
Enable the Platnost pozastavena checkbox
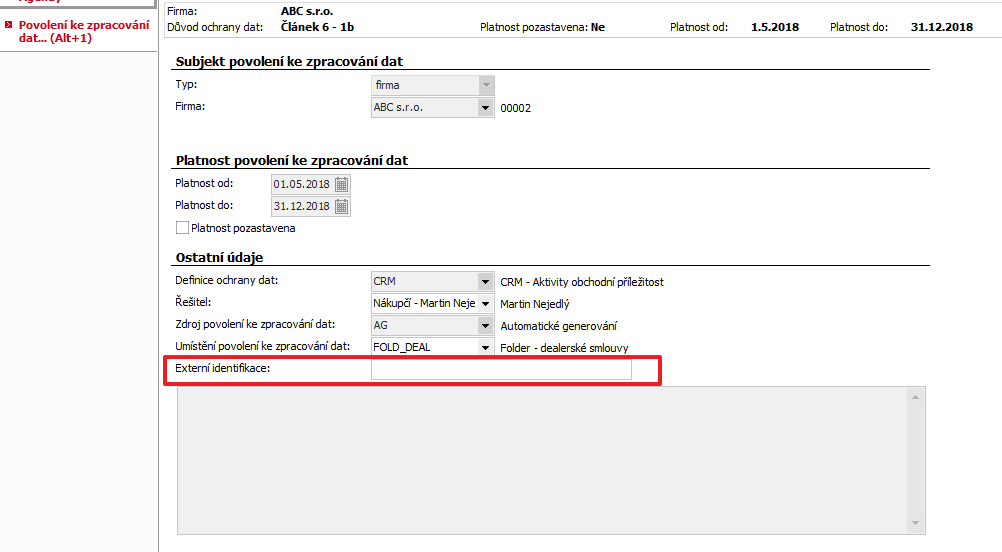[x=182, y=228]
